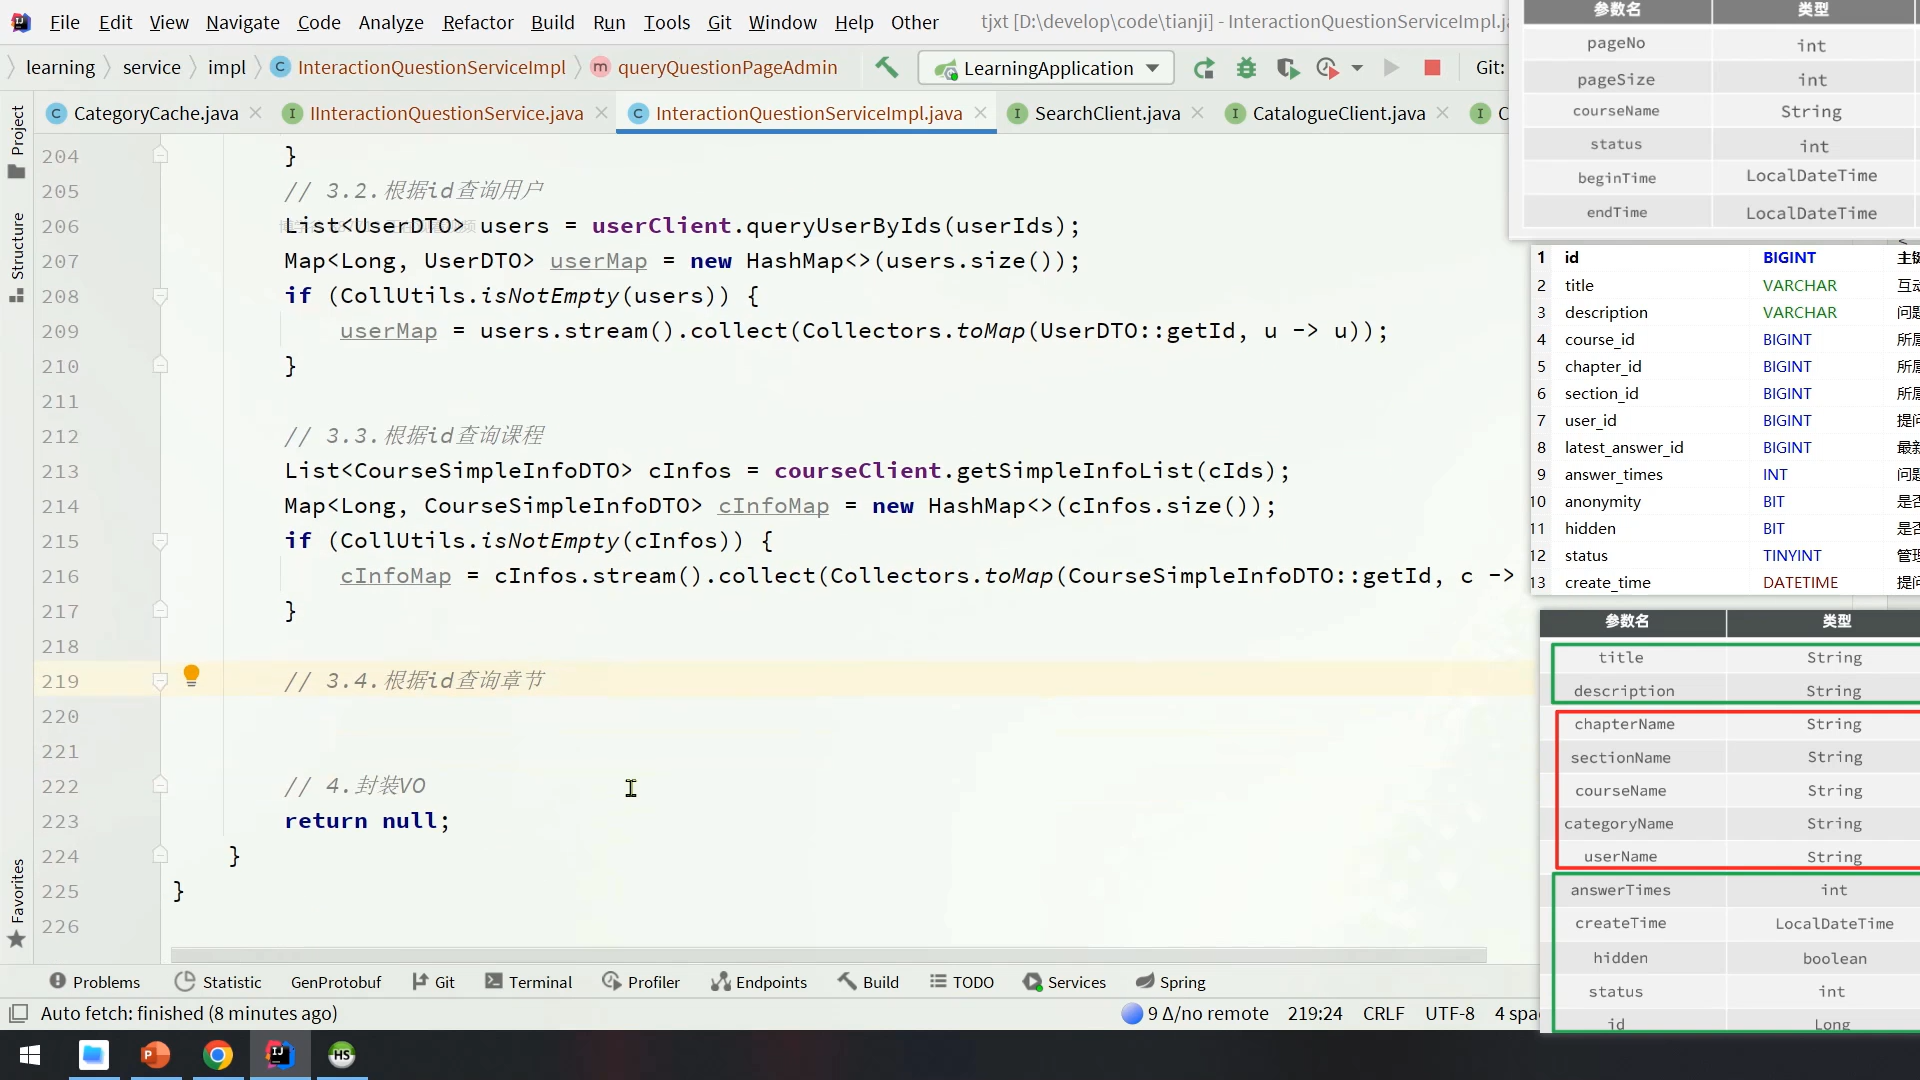Collapse the if block at line 208
Screen dimensions: 1920x1080
(x=160, y=296)
